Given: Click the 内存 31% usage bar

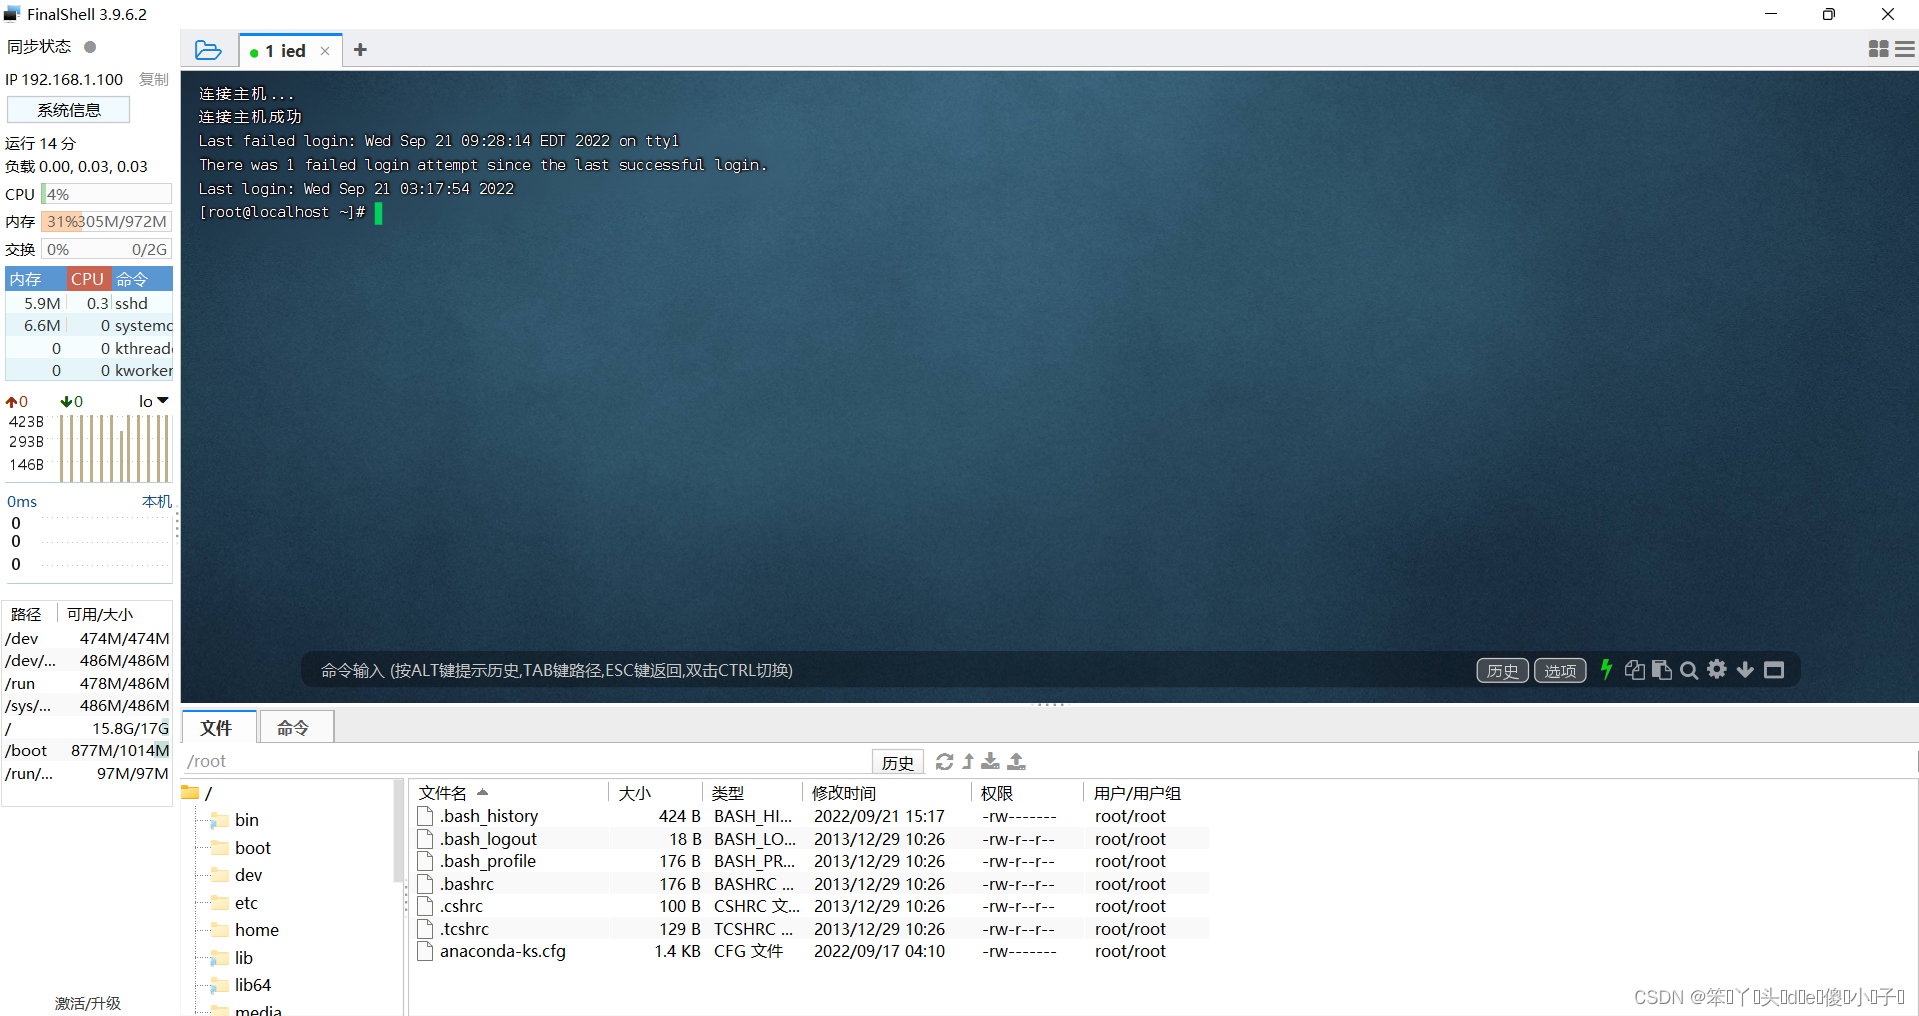Looking at the screenshot, I should tap(107, 221).
